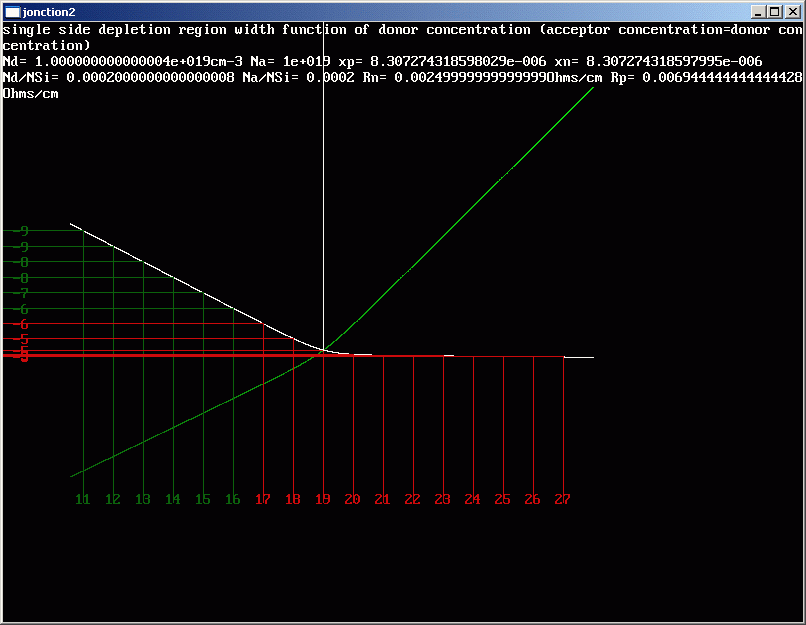Click the red x-axis label 22
The image size is (806, 625).
pos(412,499)
